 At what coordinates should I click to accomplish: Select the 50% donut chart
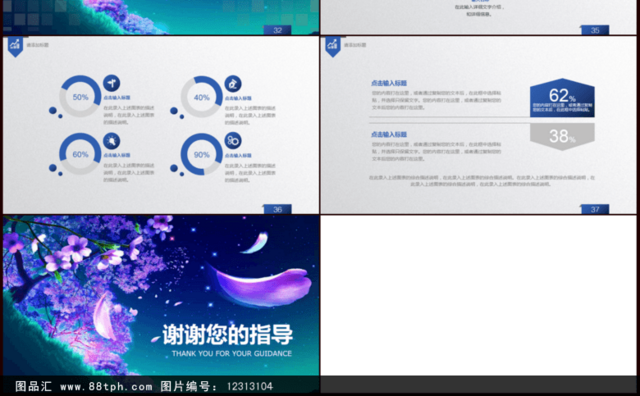pos(80,96)
